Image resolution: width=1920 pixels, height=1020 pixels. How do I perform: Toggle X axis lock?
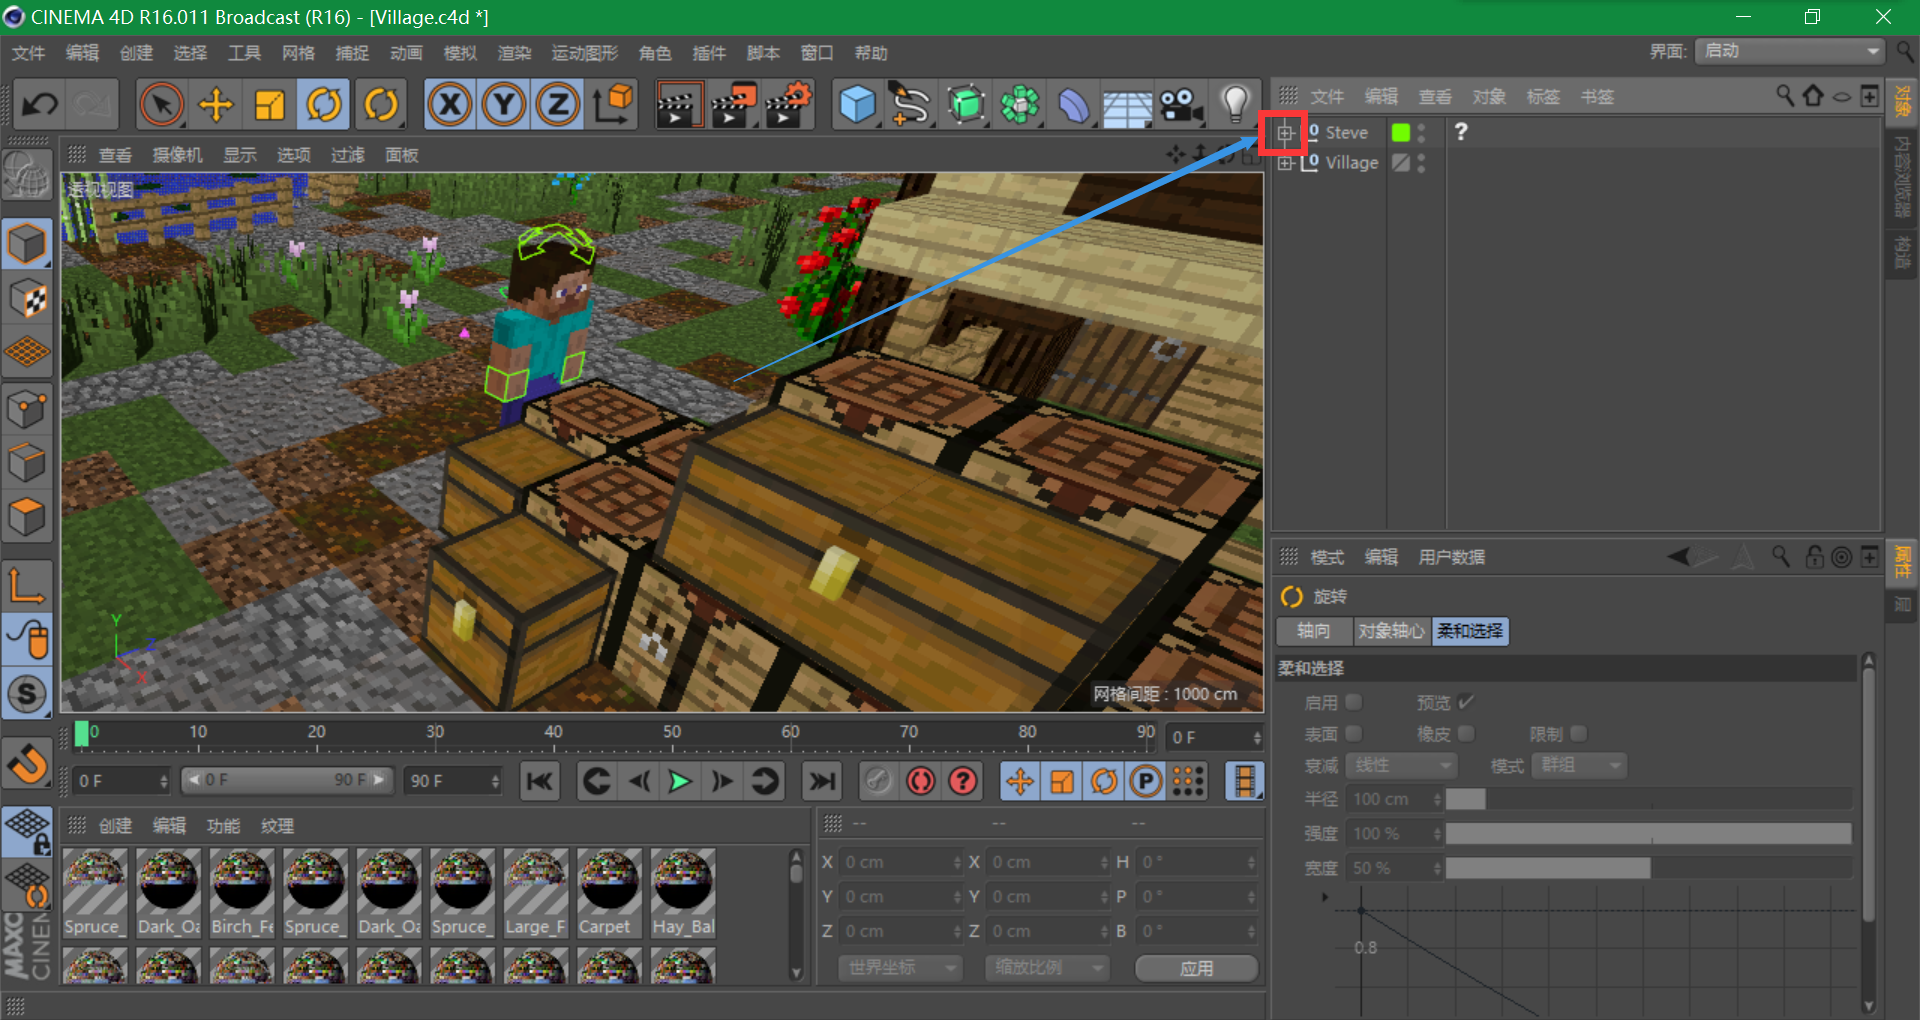click(450, 104)
